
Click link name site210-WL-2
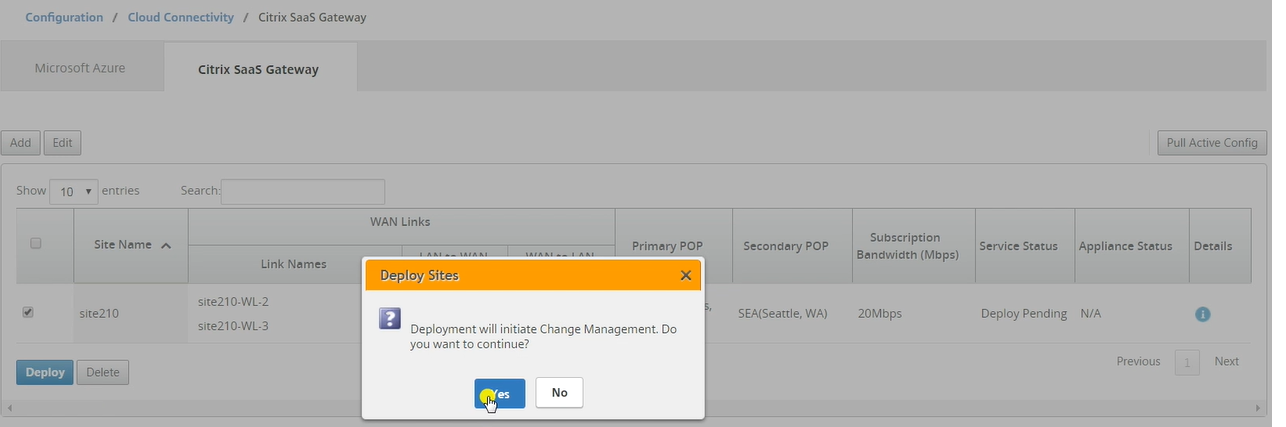coord(233,301)
